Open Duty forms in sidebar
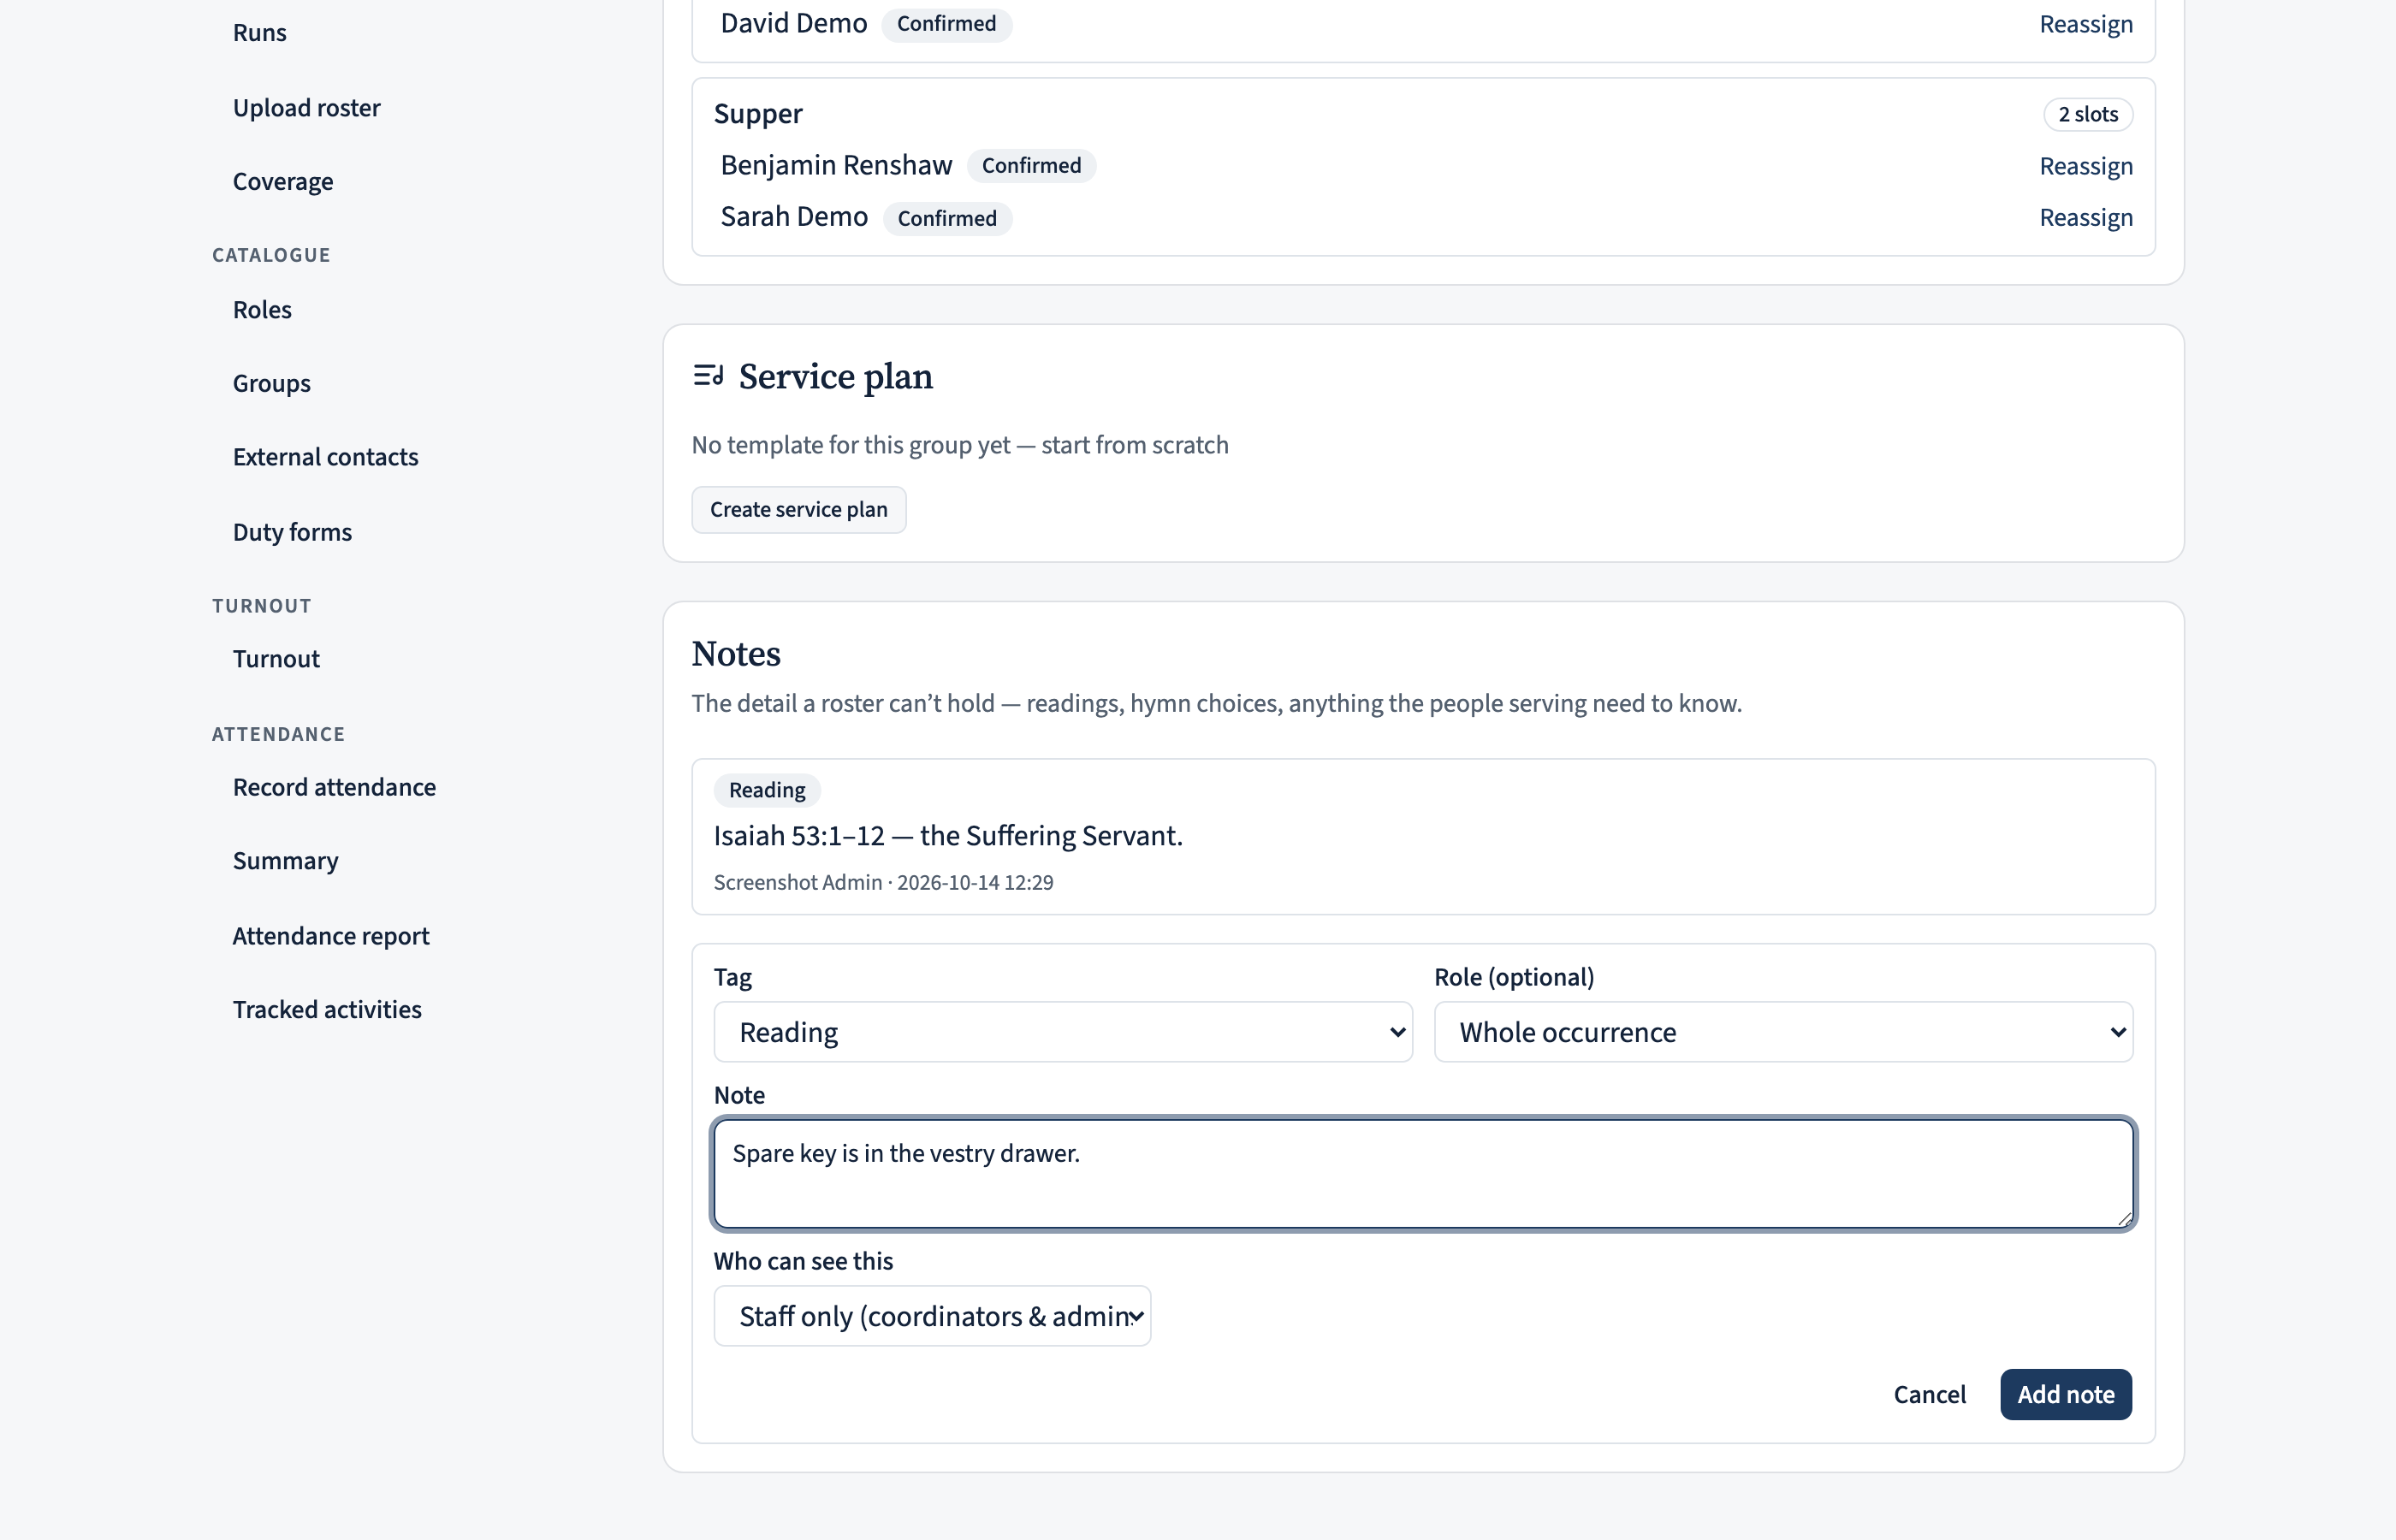The image size is (2396, 1540). click(x=292, y=531)
